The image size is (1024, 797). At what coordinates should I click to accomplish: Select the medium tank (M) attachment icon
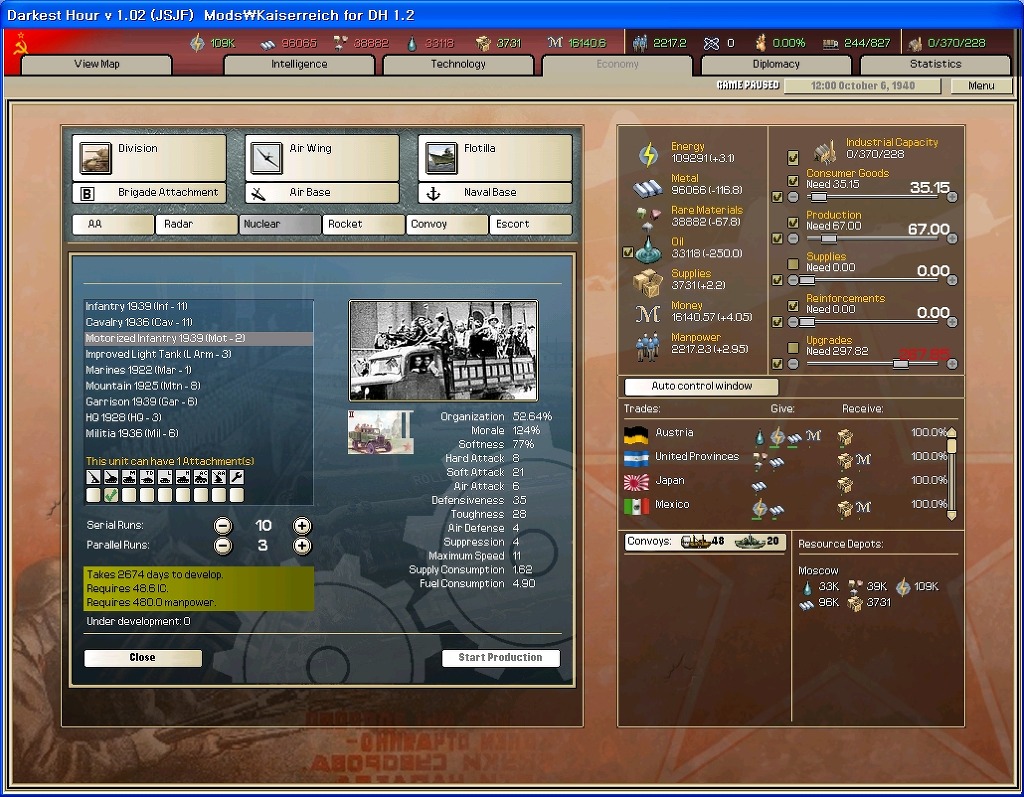tap(129, 478)
